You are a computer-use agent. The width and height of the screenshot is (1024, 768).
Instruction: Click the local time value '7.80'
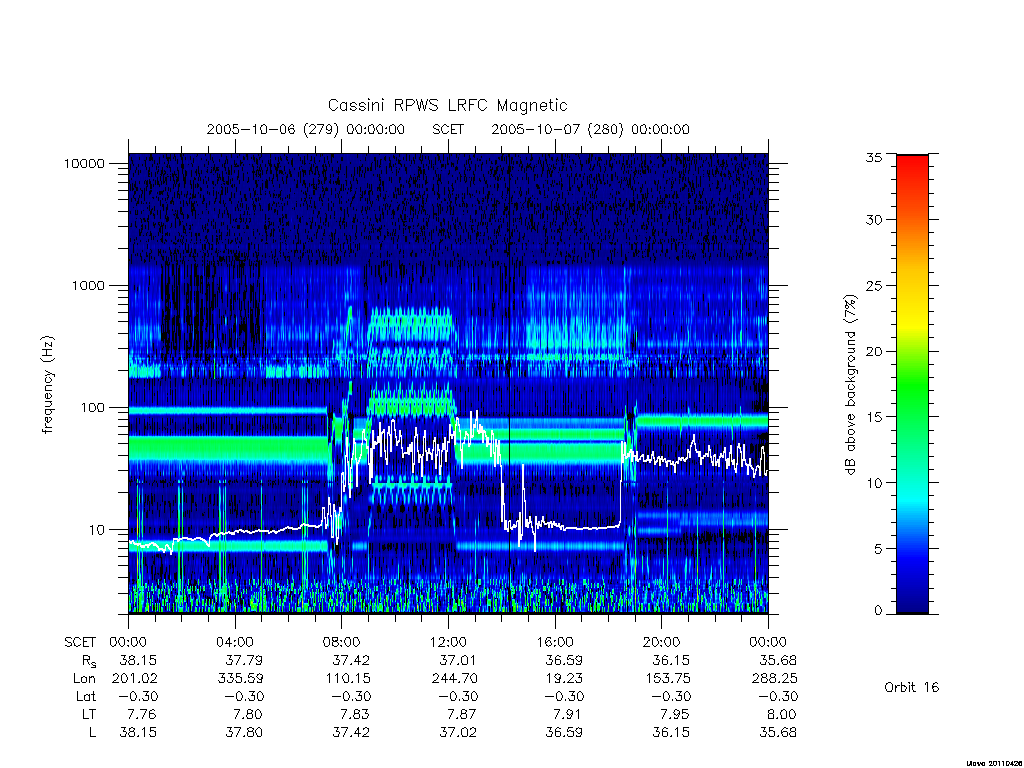(x=248, y=714)
